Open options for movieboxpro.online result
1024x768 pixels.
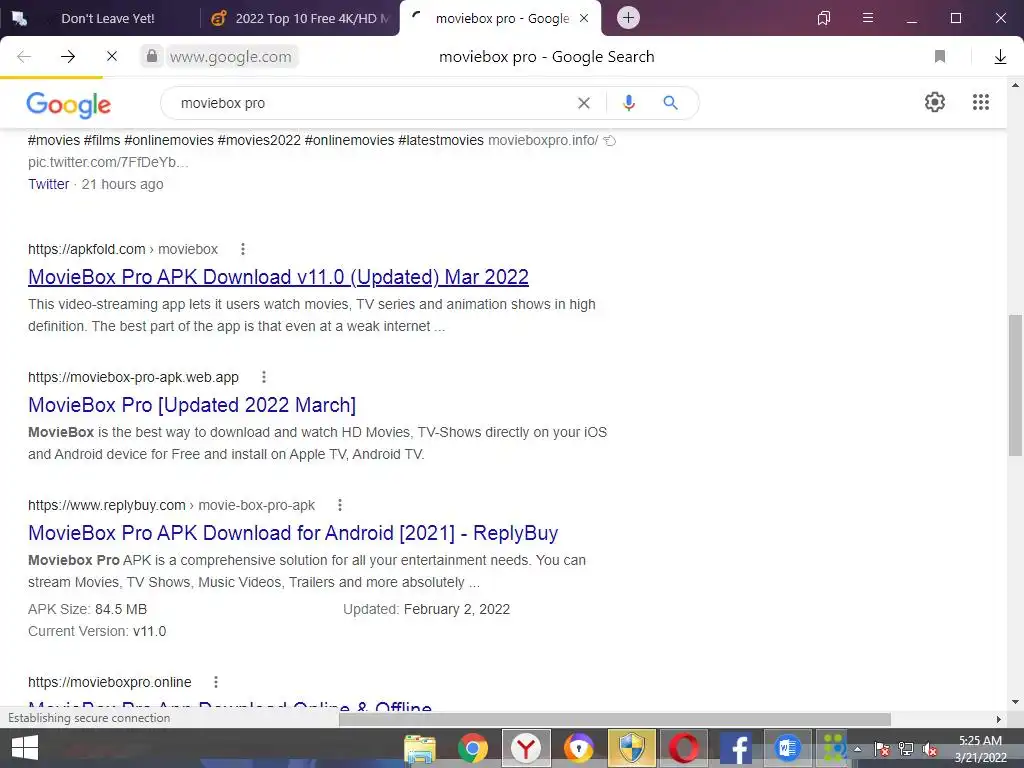coord(216,682)
